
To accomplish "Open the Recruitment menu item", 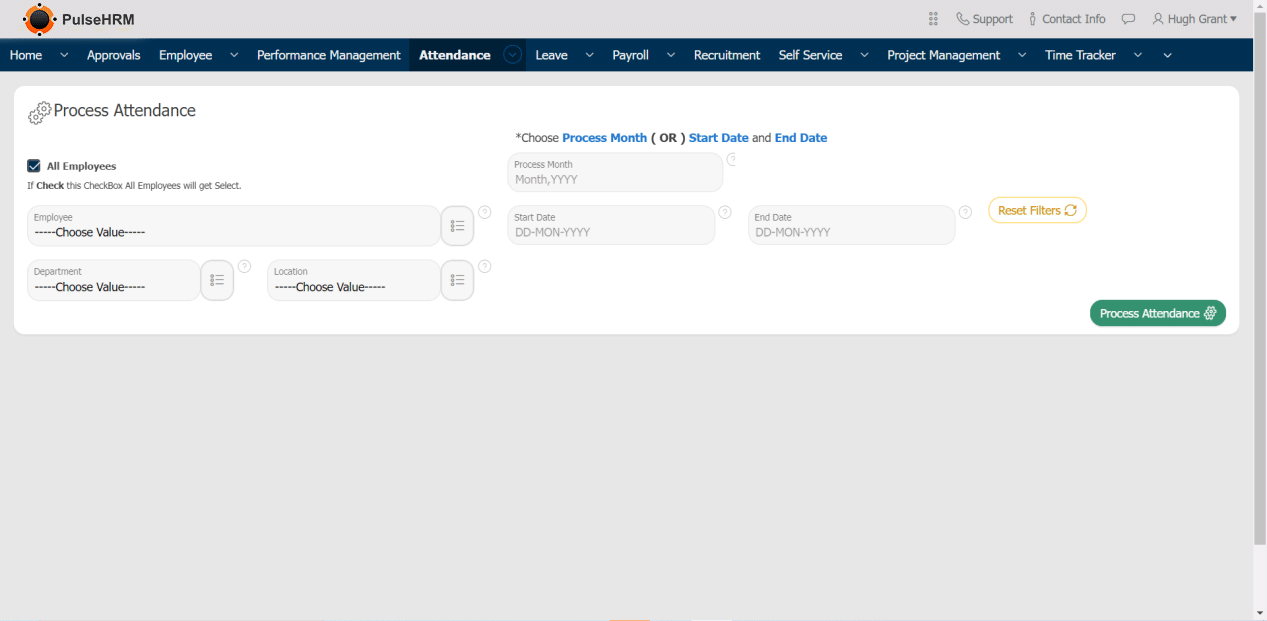I will 726,55.
